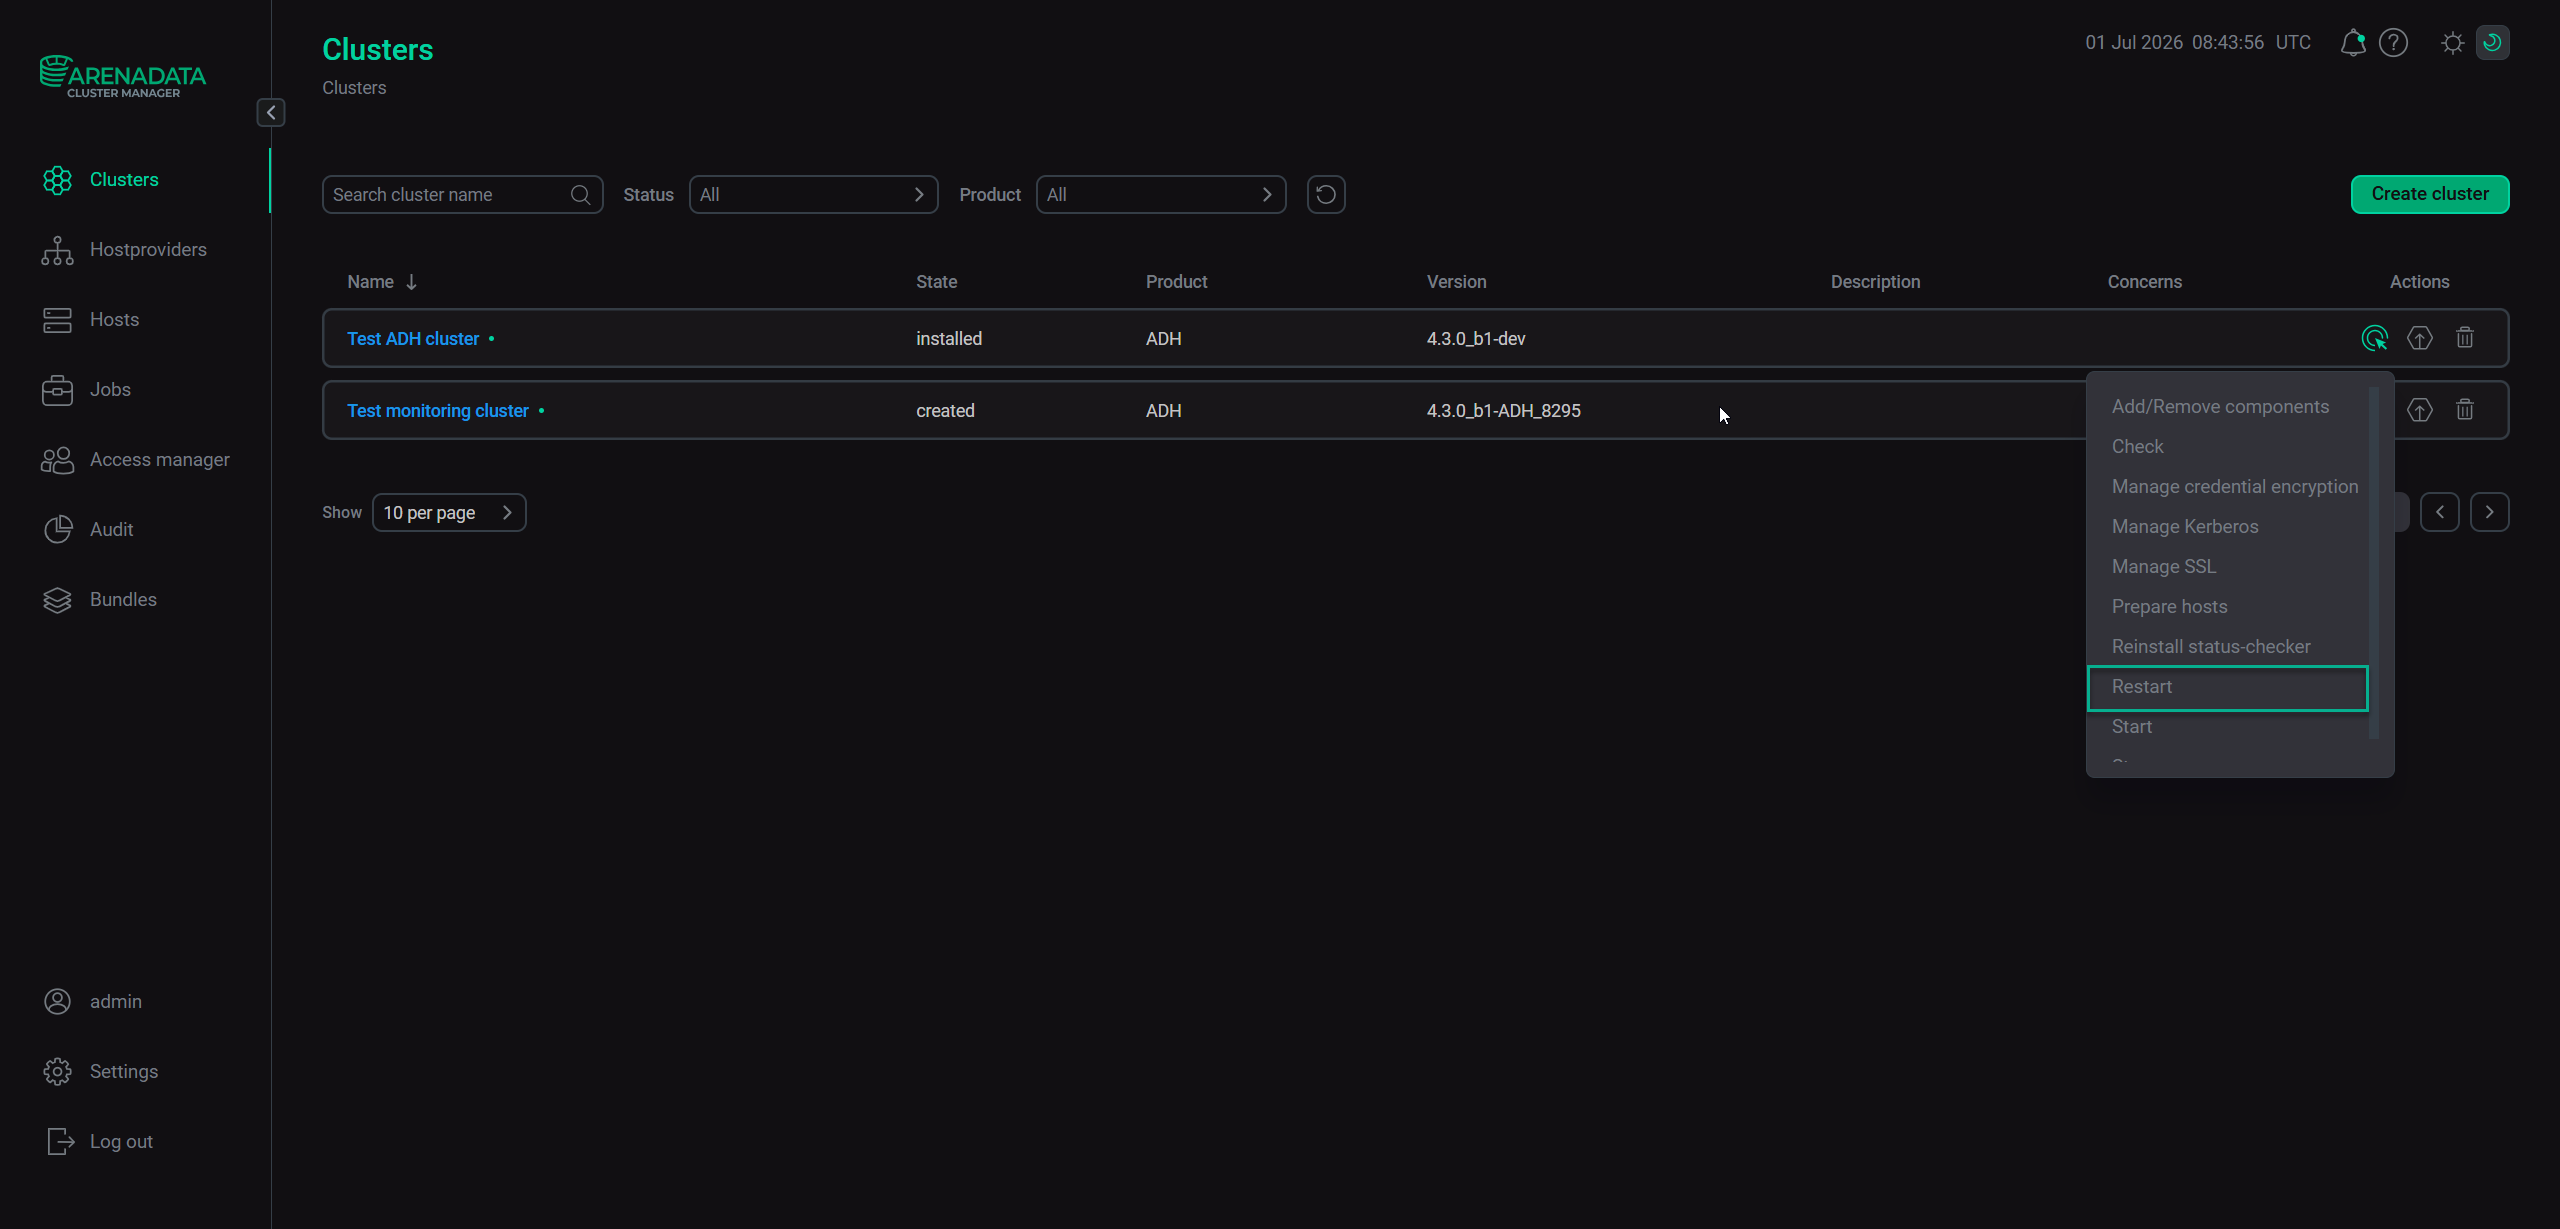Expand the 10 per page selector
The width and height of the screenshot is (2560, 1229).
tap(449, 512)
